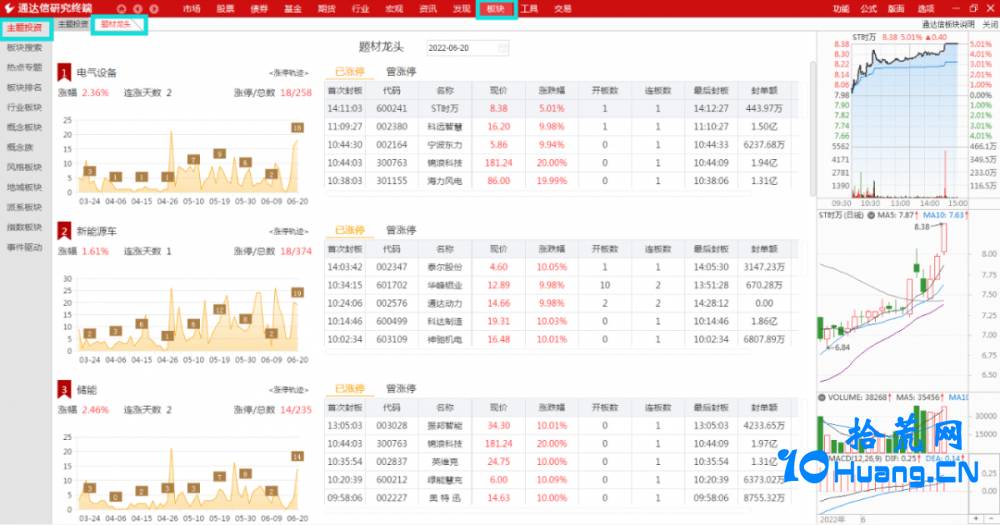Viewport: 1000px width, 525px height.
Task: Click the 18 marker on 电气设备 chart
Action: coord(297,128)
